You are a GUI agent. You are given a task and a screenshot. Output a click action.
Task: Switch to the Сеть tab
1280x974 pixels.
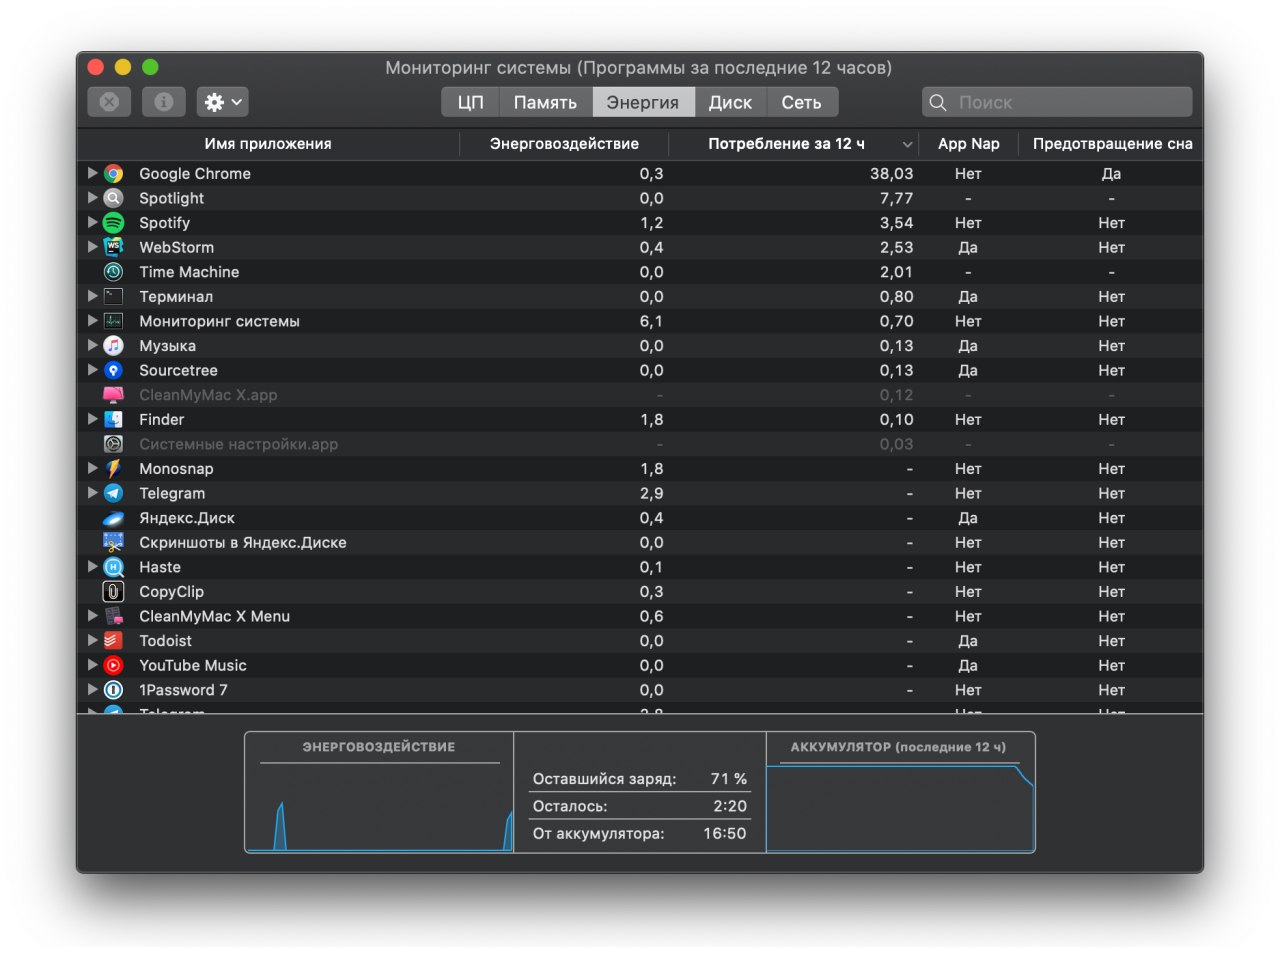coord(801,102)
